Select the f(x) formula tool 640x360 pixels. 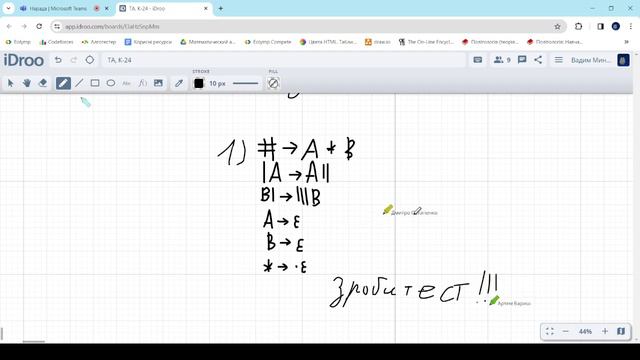(x=142, y=83)
